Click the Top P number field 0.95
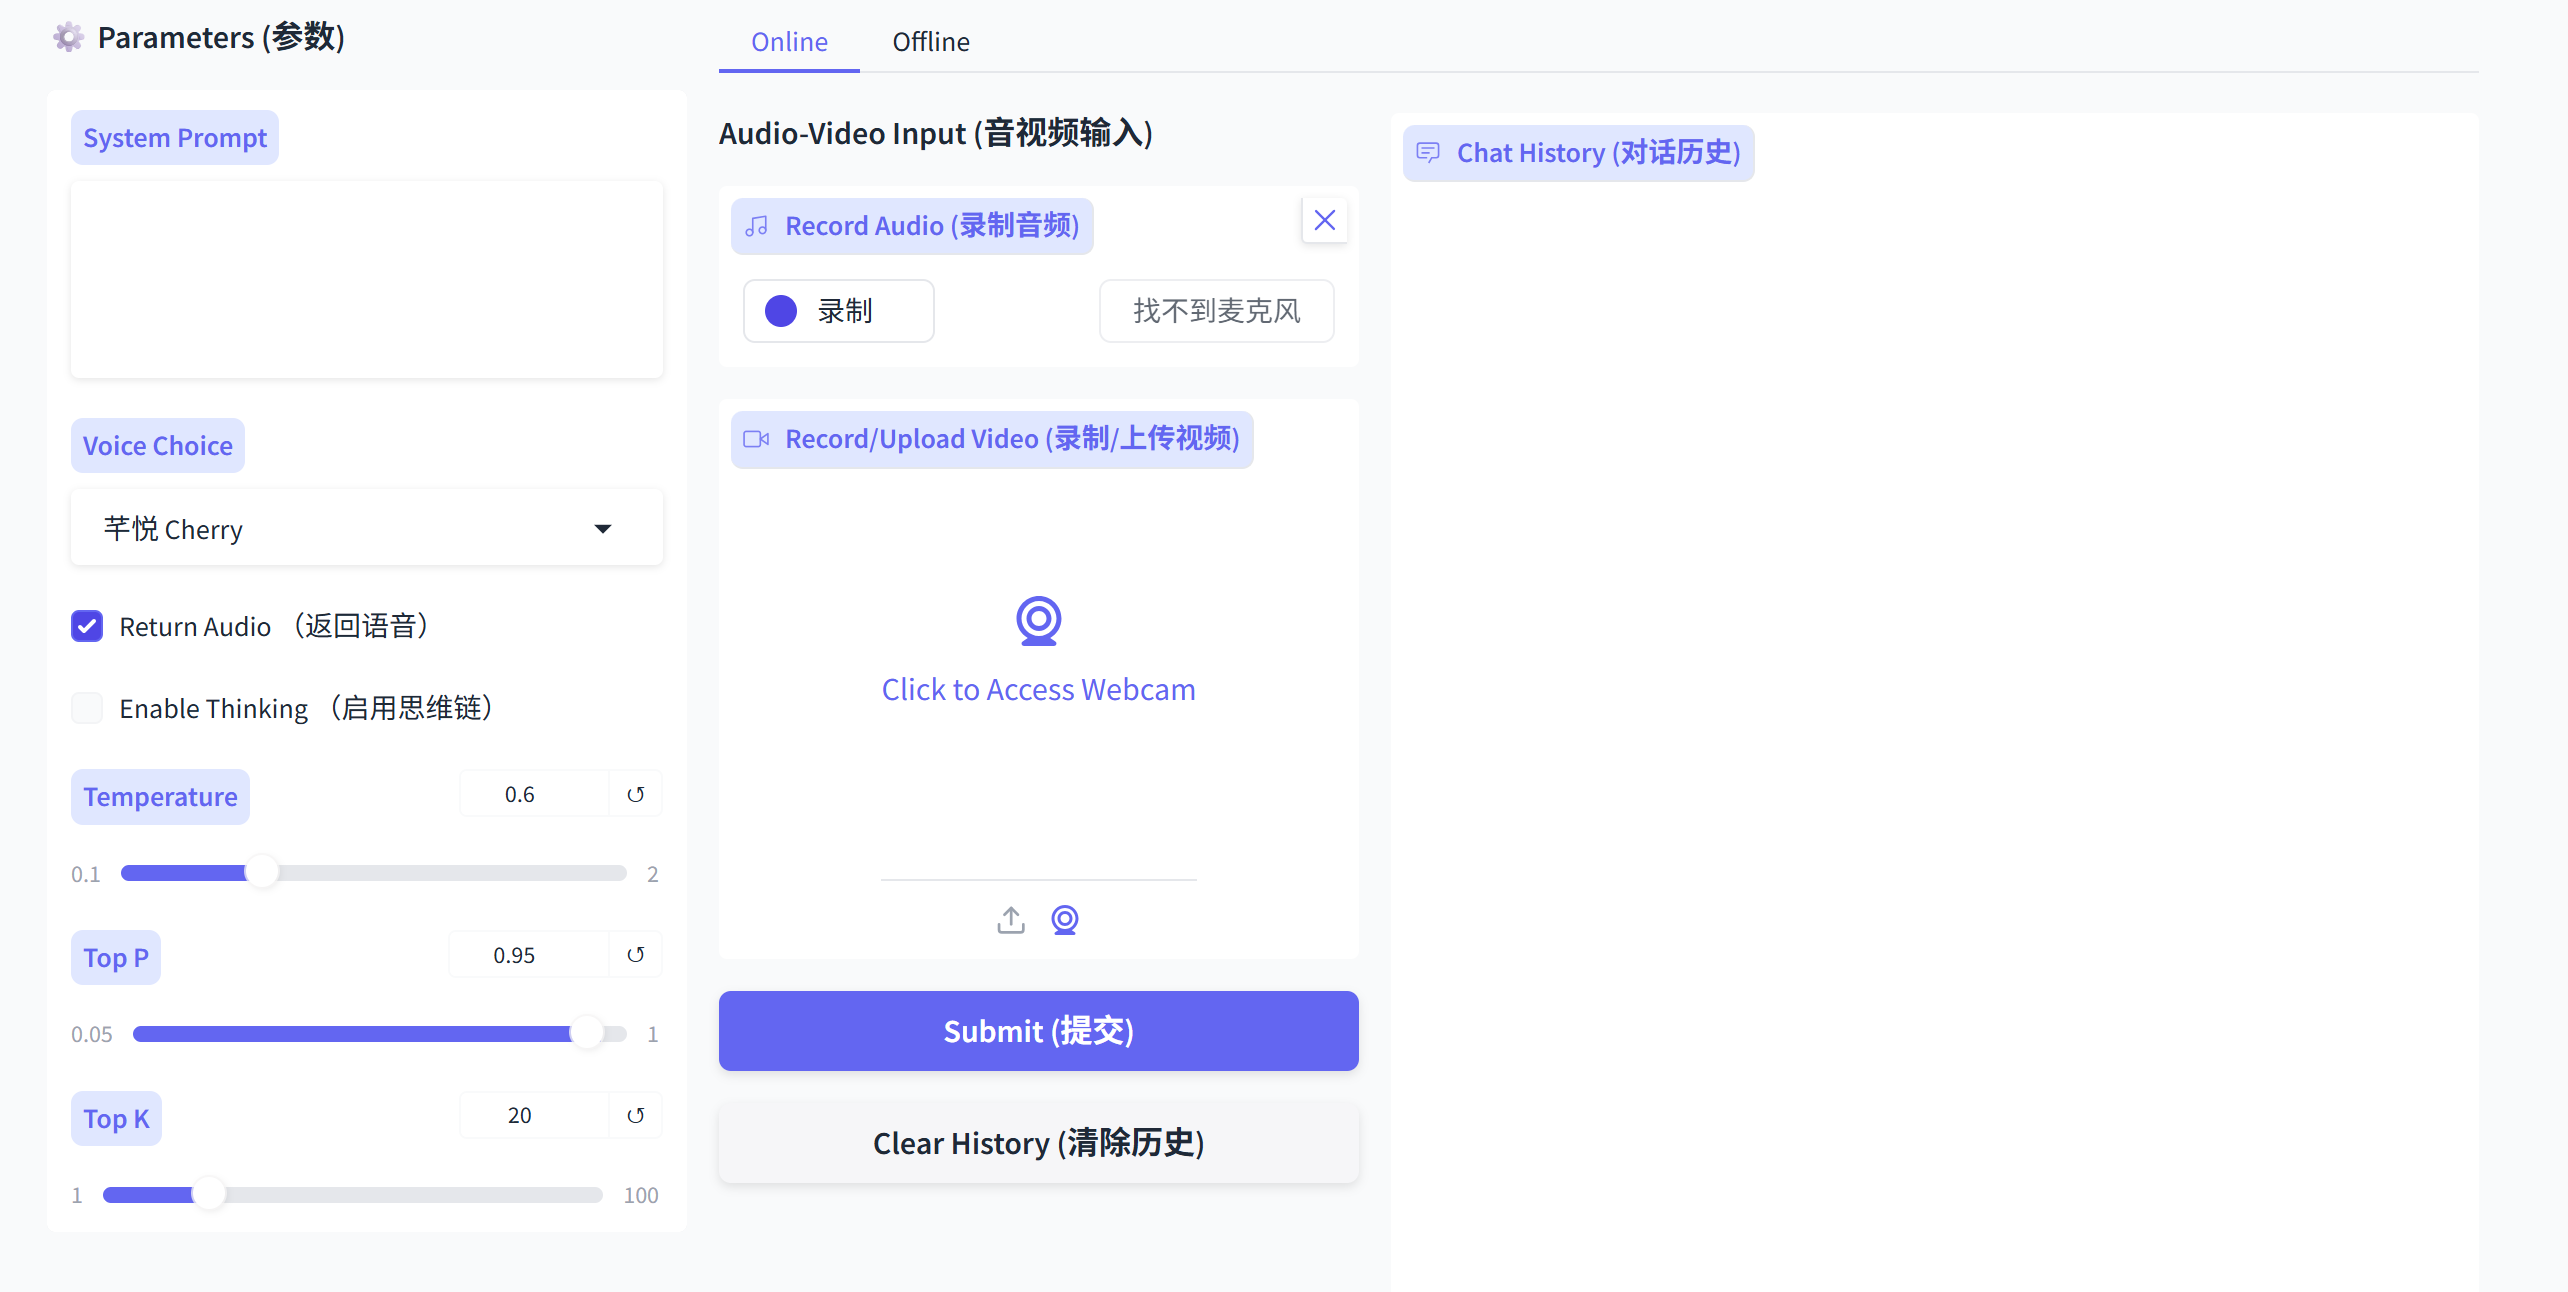The image size is (2568, 1292). point(528,955)
